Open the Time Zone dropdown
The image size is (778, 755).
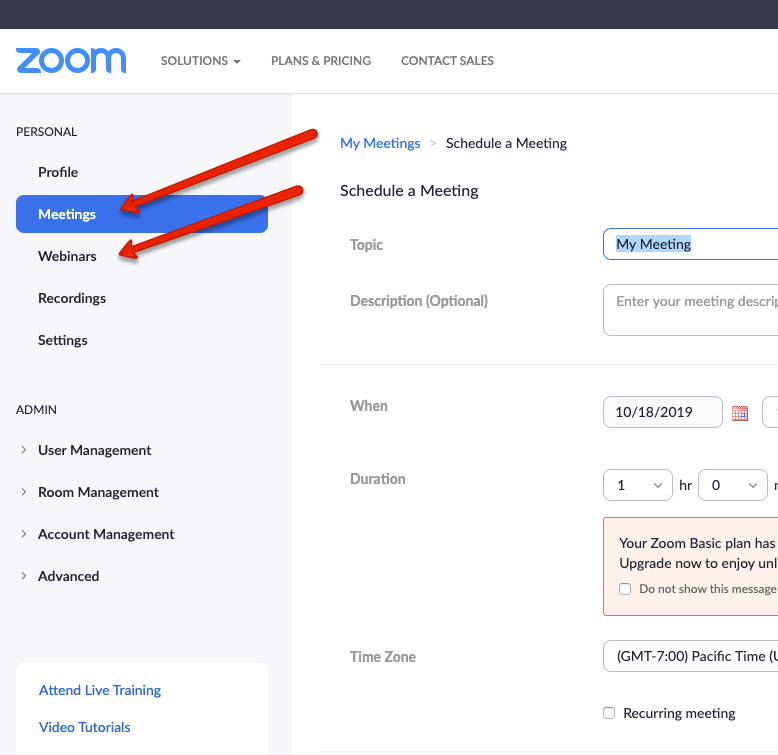tap(691, 656)
